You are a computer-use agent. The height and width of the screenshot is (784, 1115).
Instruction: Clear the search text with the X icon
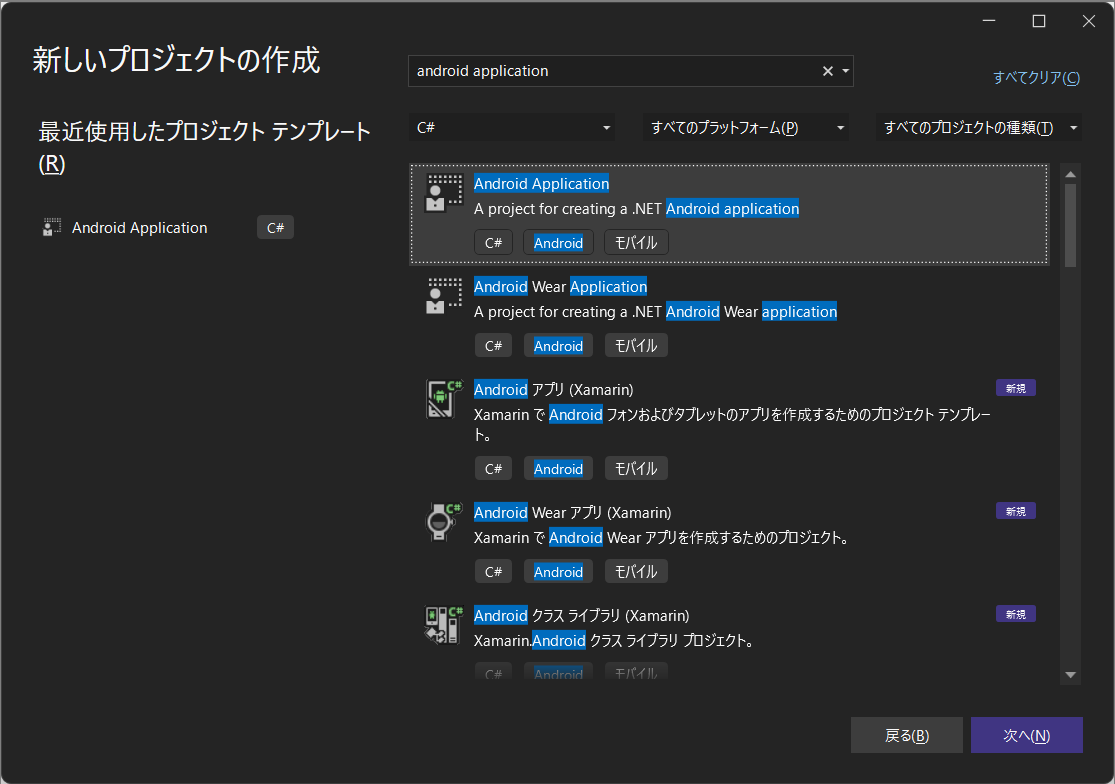828,71
